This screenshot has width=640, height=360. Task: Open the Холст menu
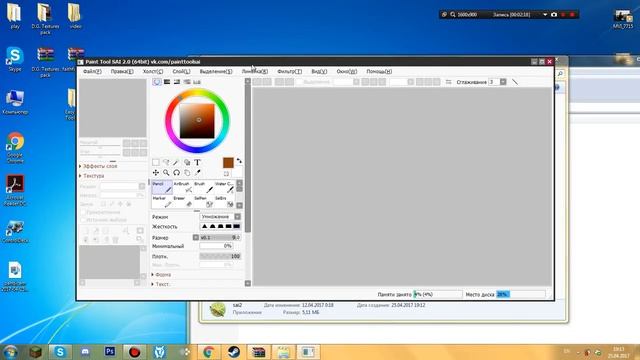coord(153,71)
